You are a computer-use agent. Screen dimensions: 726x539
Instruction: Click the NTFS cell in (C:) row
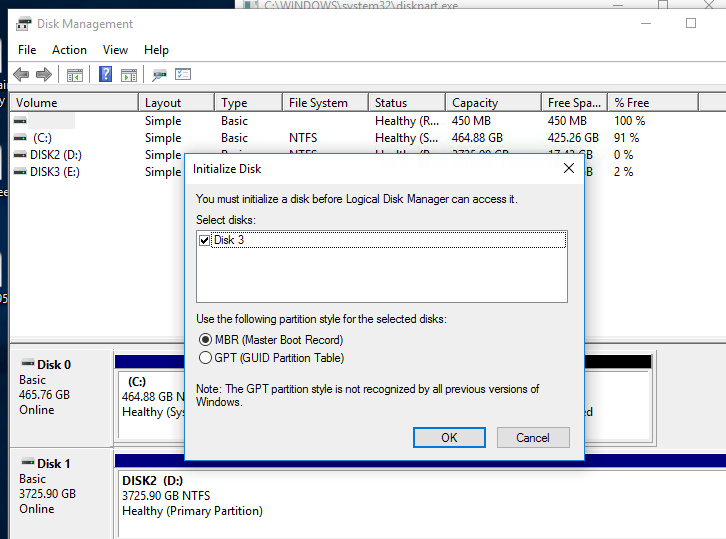coord(303,138)
